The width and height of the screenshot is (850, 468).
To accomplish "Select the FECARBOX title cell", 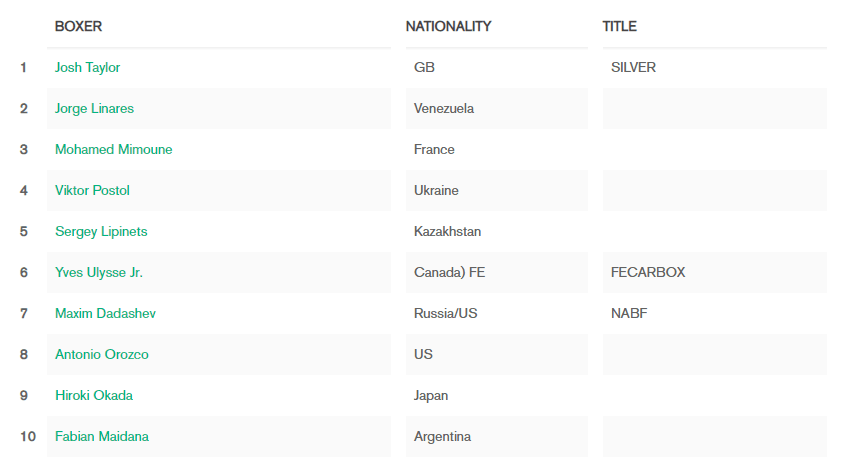I will (714, 272).
